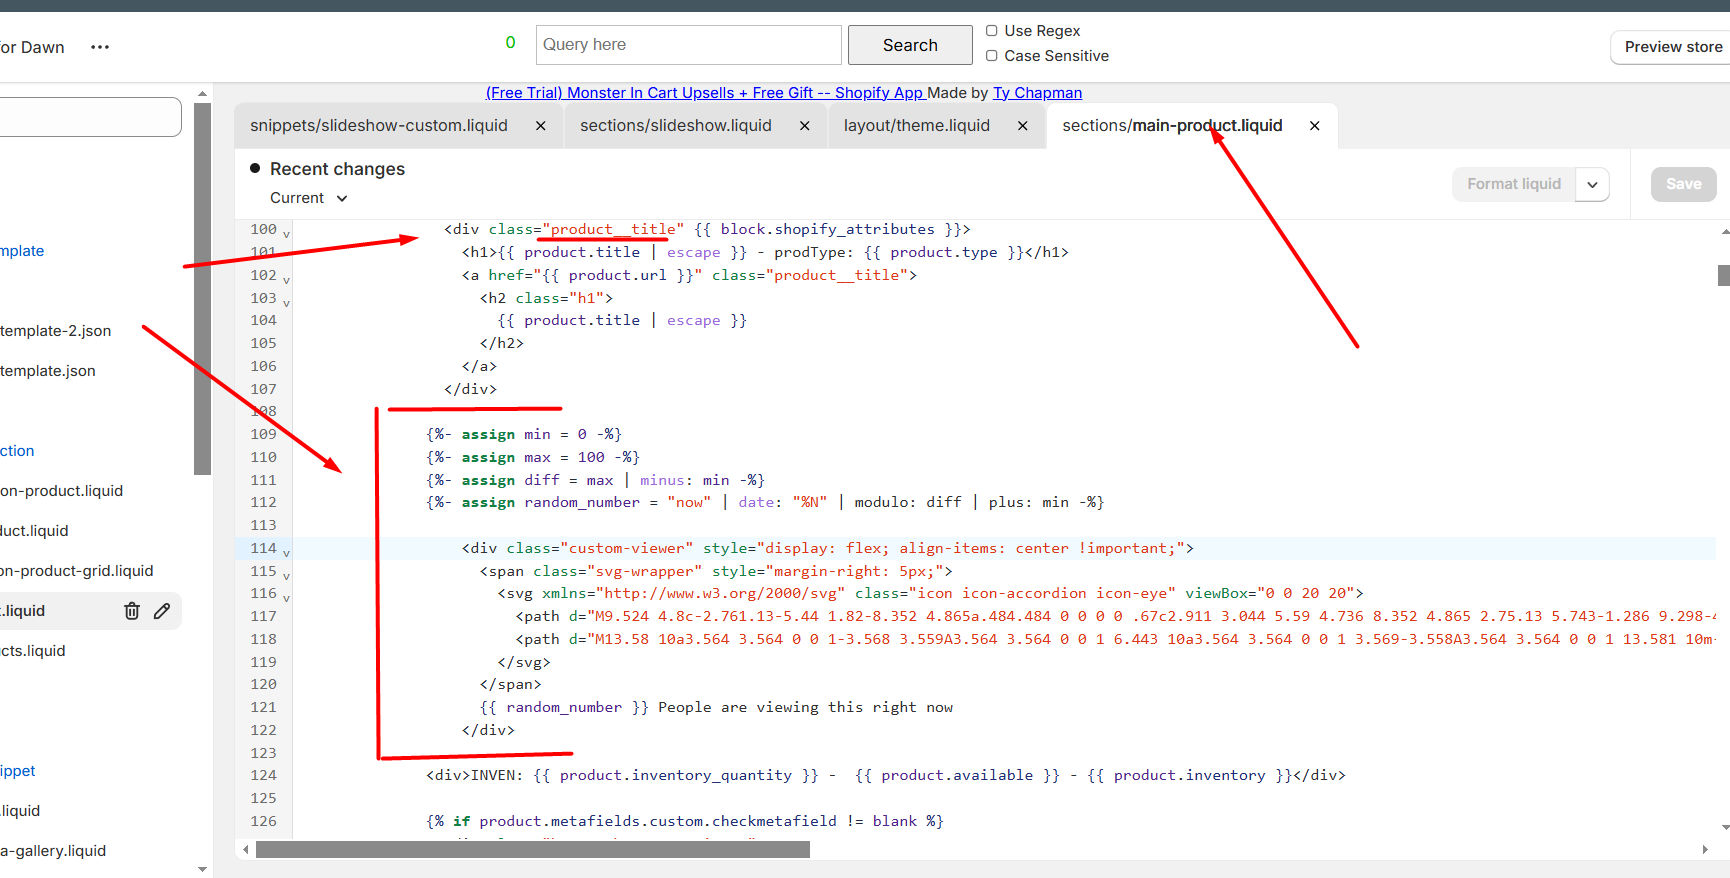Open the template.json file in the sidebar
The height and width of the screenshot is (878, 1730).
pos(48,371)
